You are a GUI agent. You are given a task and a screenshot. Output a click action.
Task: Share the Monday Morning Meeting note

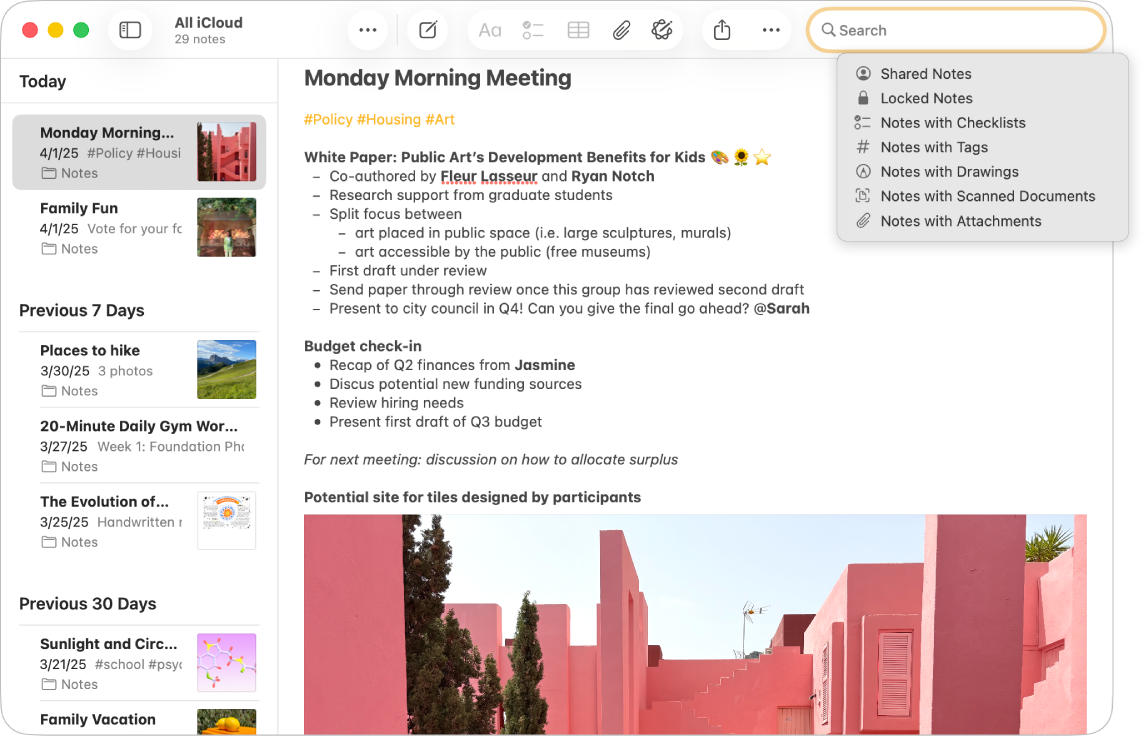click(x=722, y=30)
